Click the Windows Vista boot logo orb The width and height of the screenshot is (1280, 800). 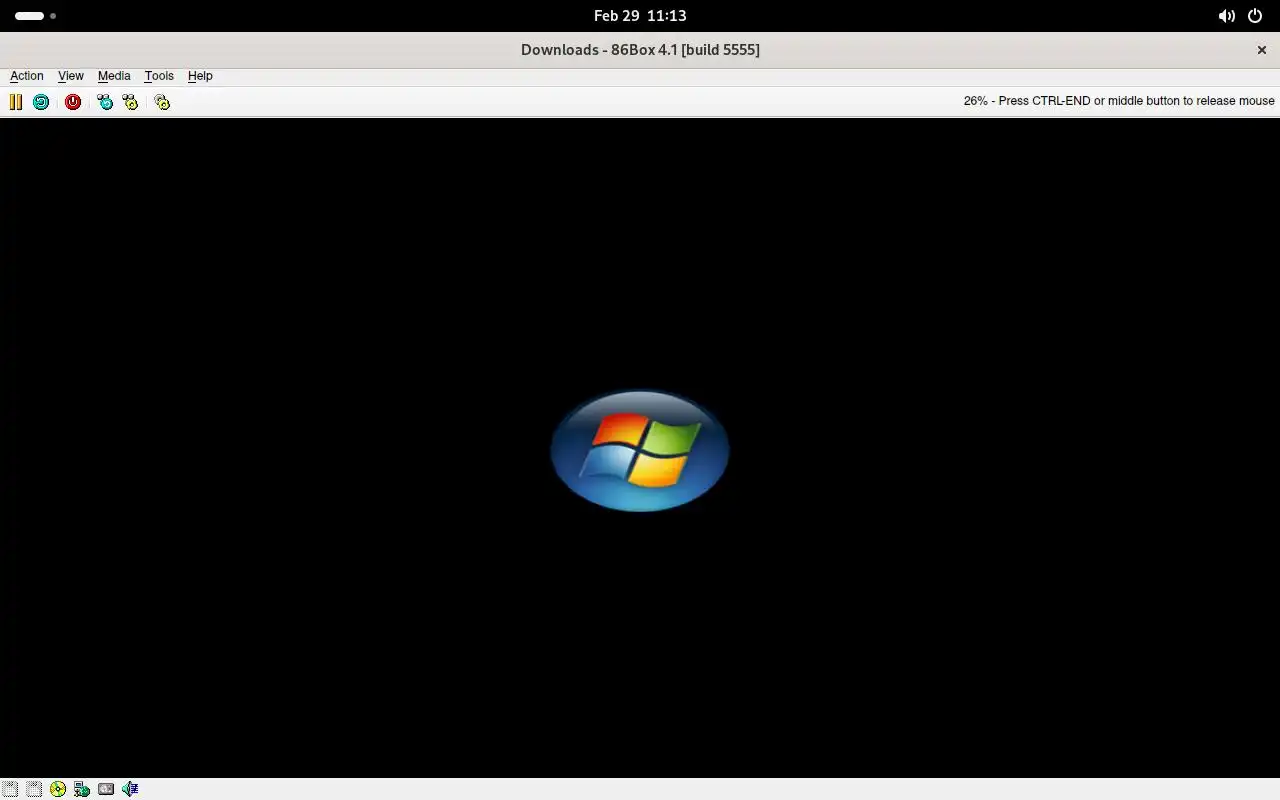[640, 451]
